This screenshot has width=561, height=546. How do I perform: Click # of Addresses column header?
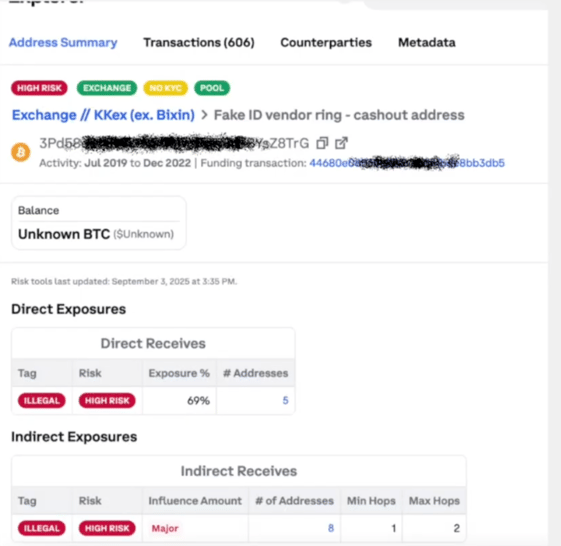click(294, 501)
